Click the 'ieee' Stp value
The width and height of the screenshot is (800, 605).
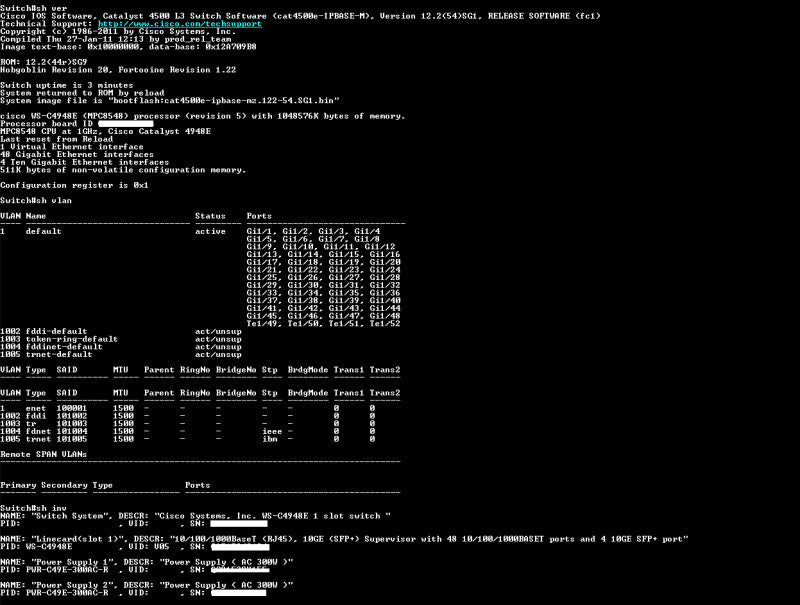coord(272,431)
